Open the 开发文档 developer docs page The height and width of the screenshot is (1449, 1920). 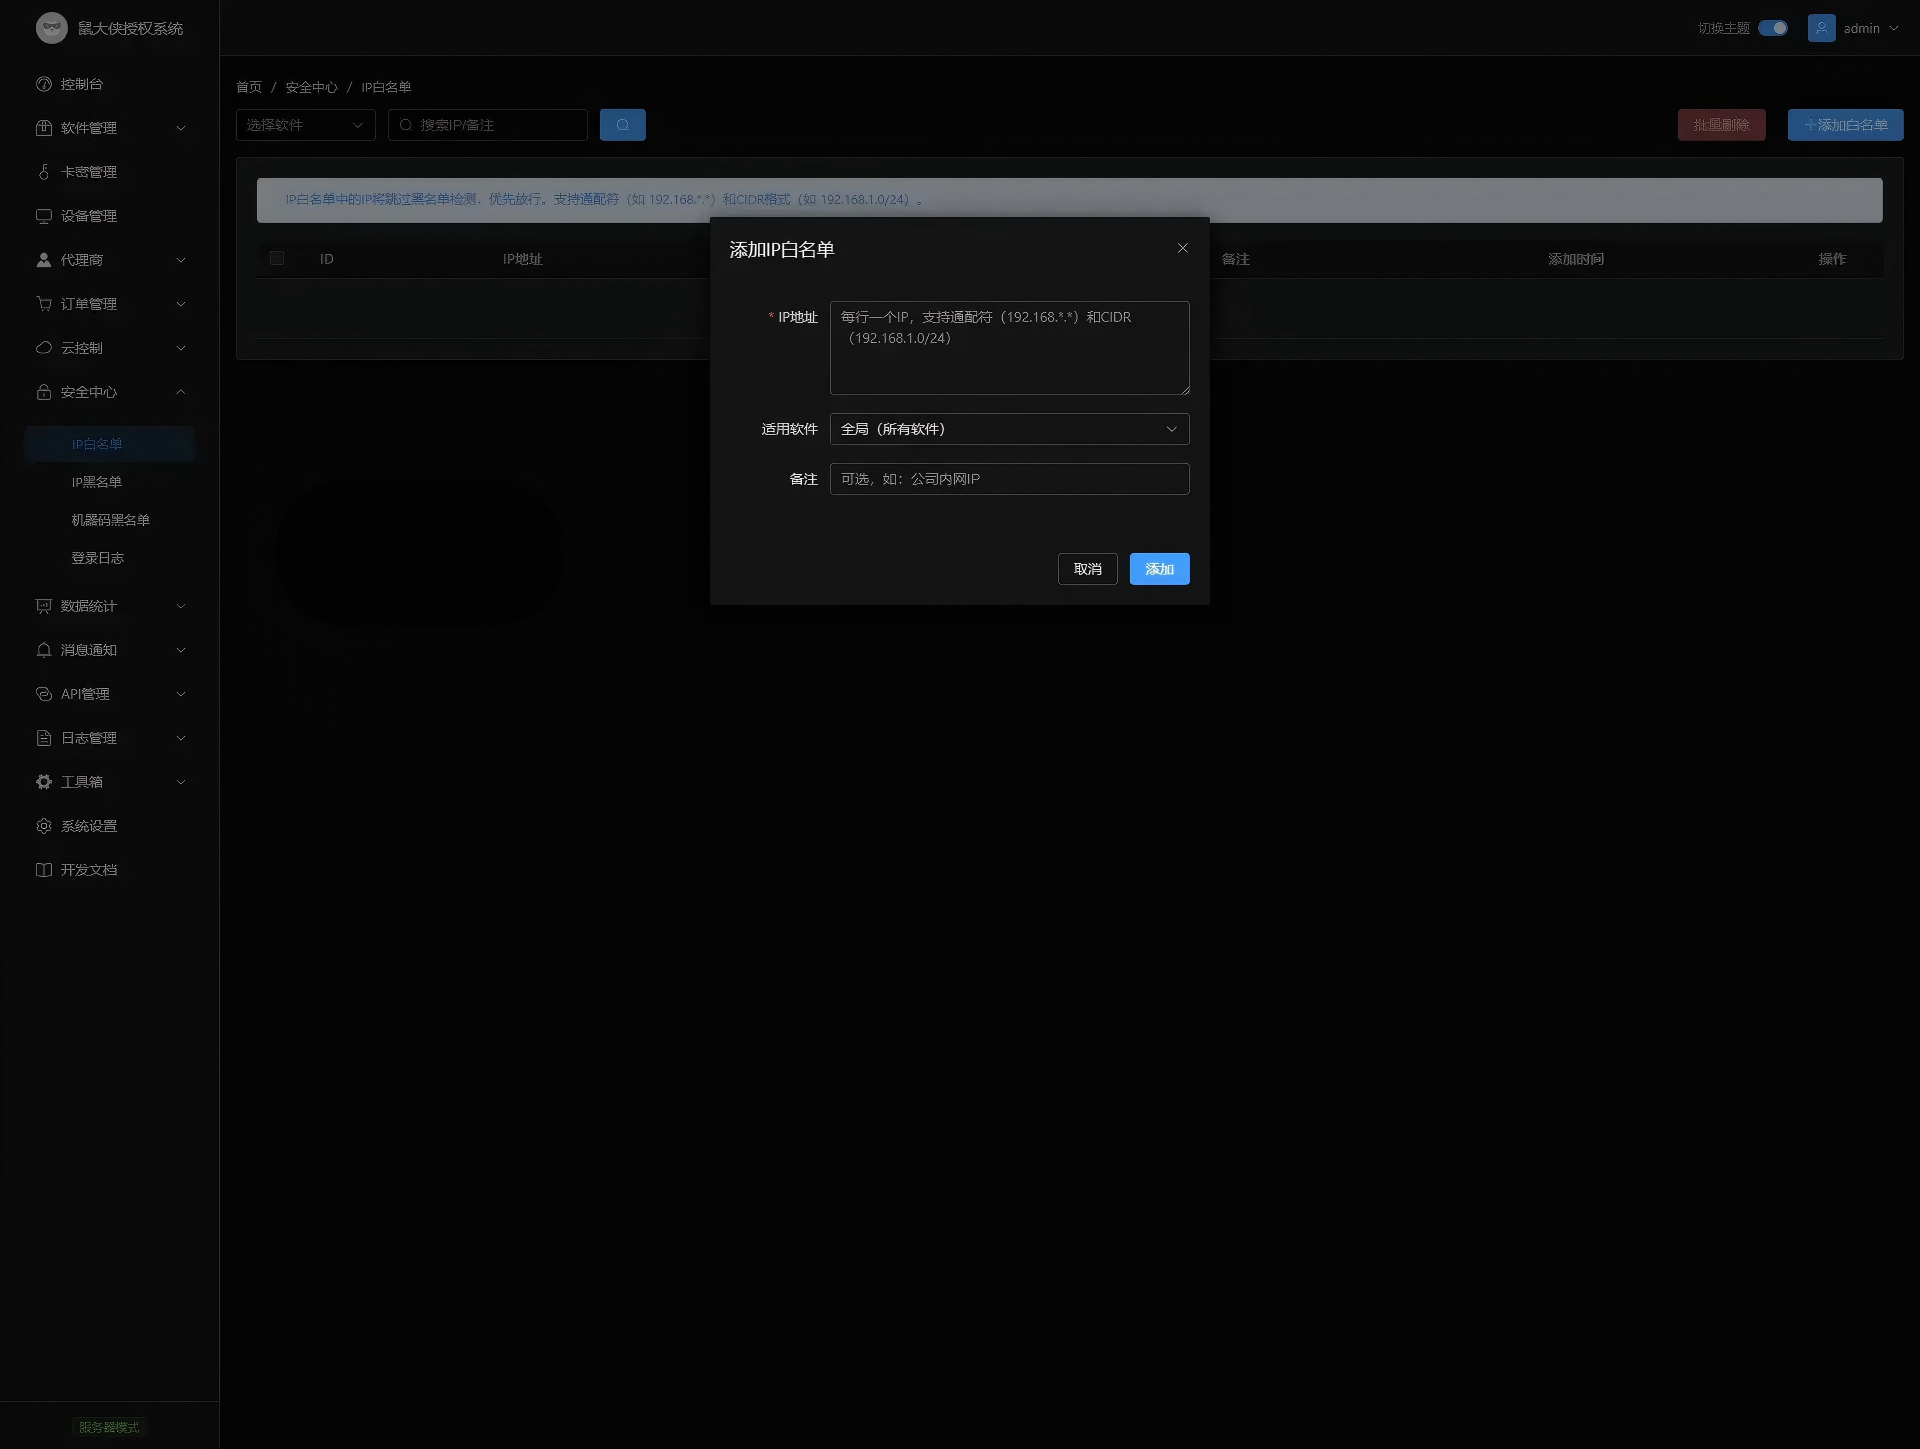89,870
